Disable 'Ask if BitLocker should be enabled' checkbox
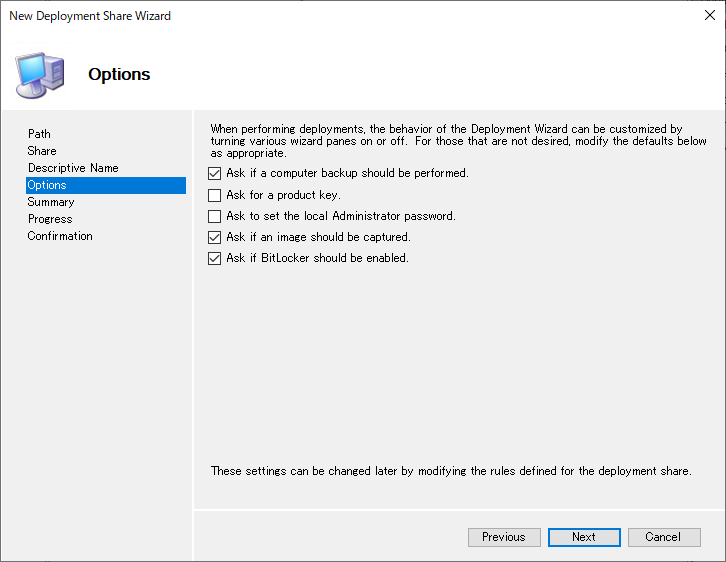726x562 pixels. click(214, 258)
